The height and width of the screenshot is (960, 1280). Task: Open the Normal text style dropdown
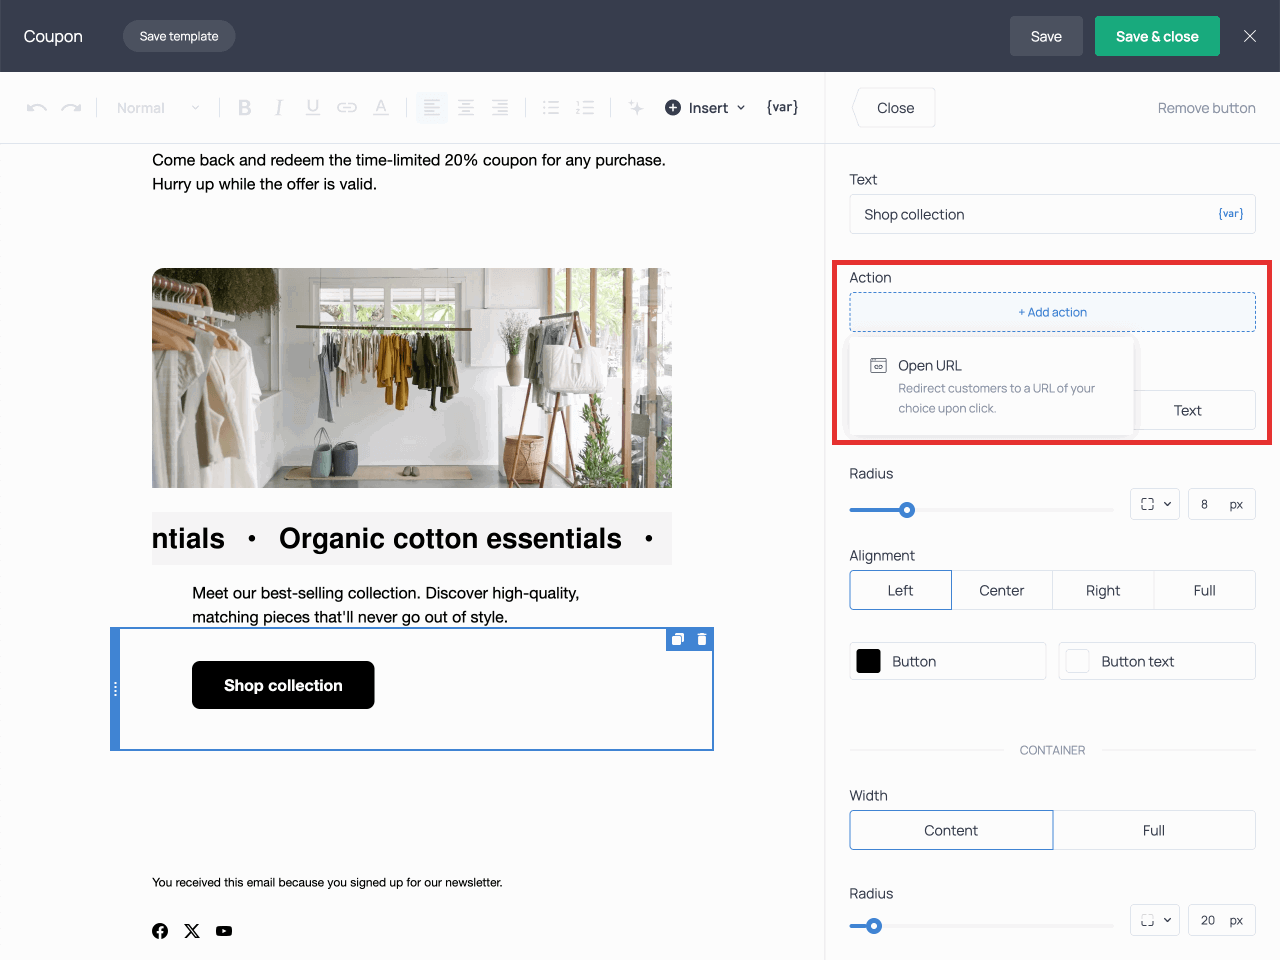158,108
